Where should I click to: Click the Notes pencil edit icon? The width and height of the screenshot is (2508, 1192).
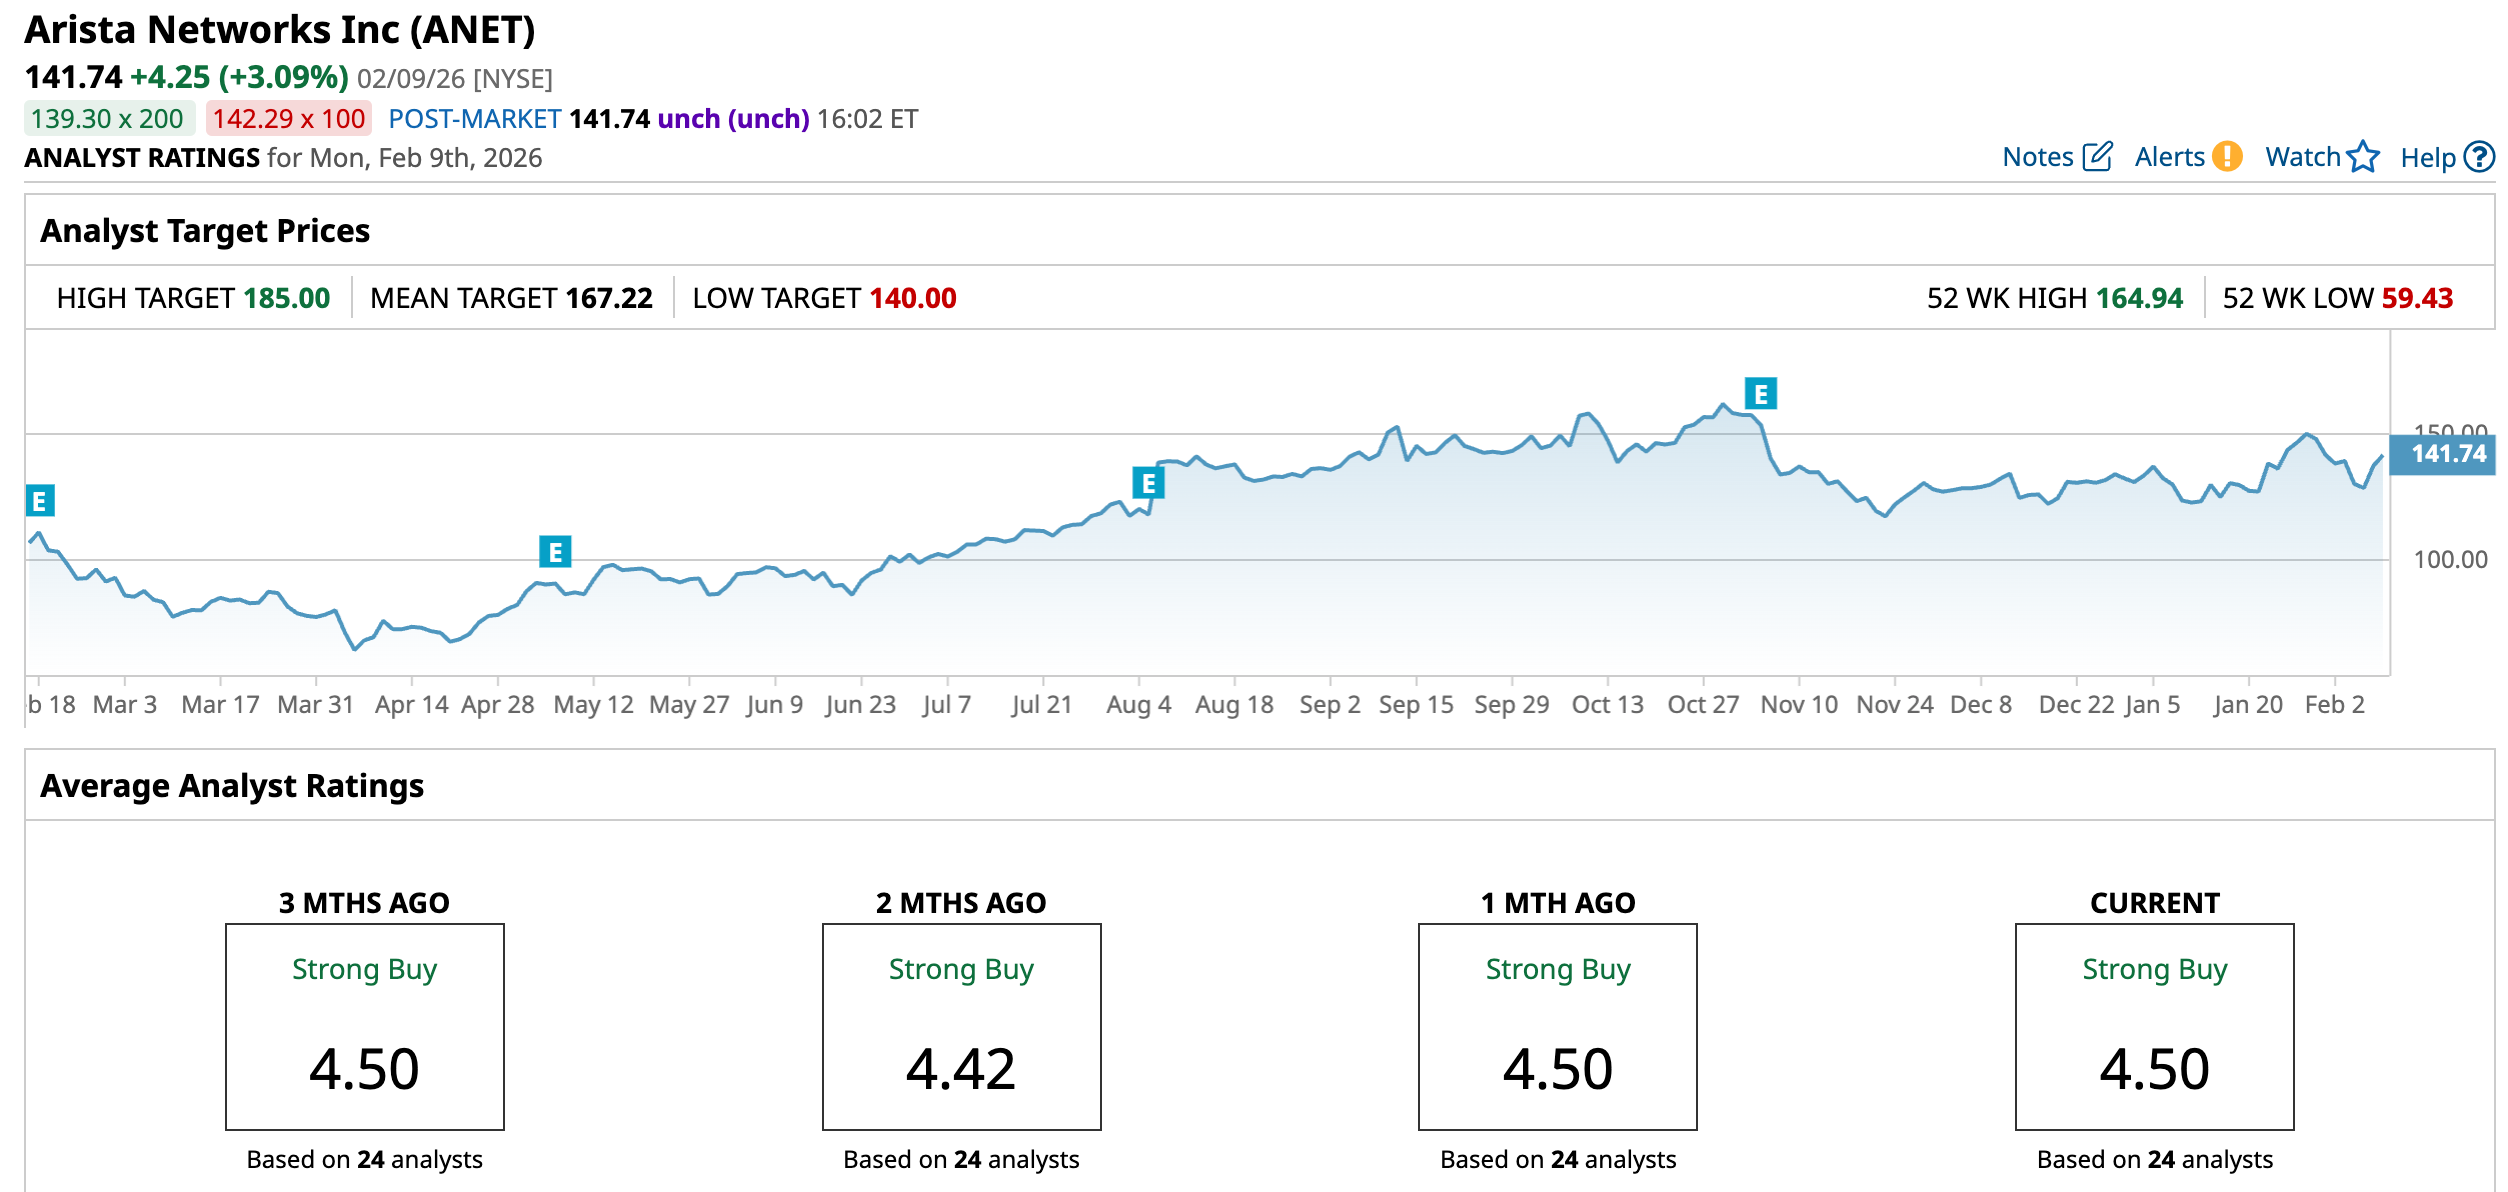[x=2097, y=157]
